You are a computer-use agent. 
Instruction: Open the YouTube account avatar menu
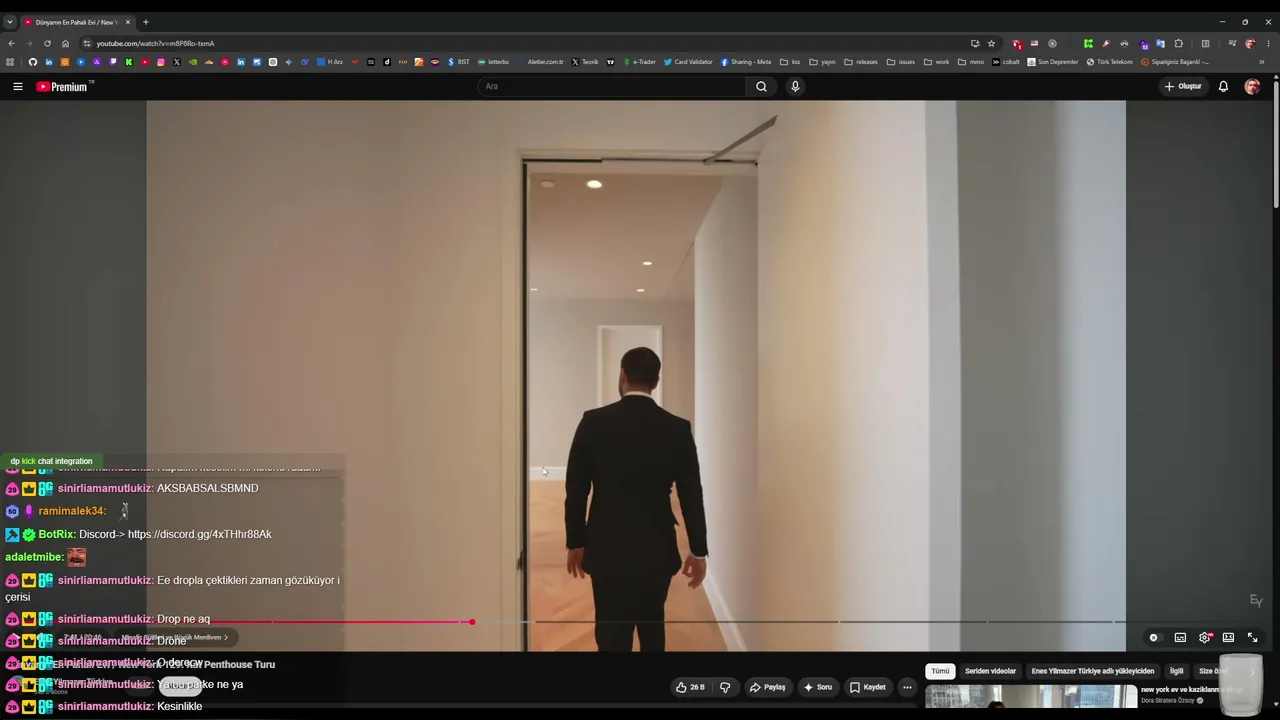tap(1252, 87)
